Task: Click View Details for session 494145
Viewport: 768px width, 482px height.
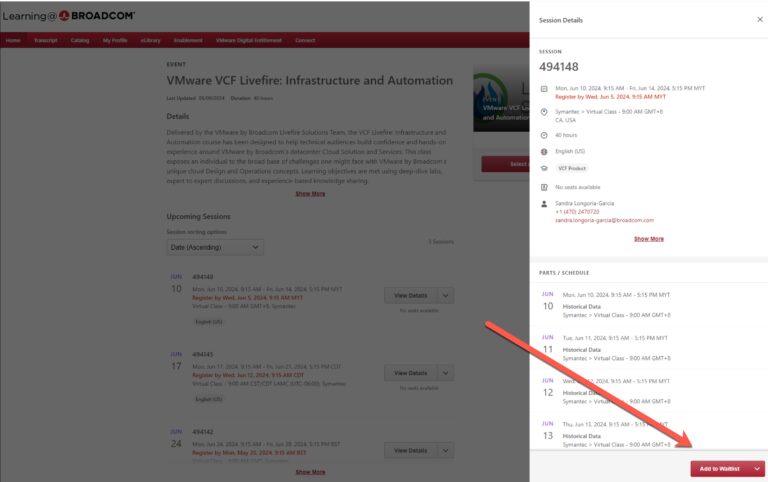Action: 410,373
